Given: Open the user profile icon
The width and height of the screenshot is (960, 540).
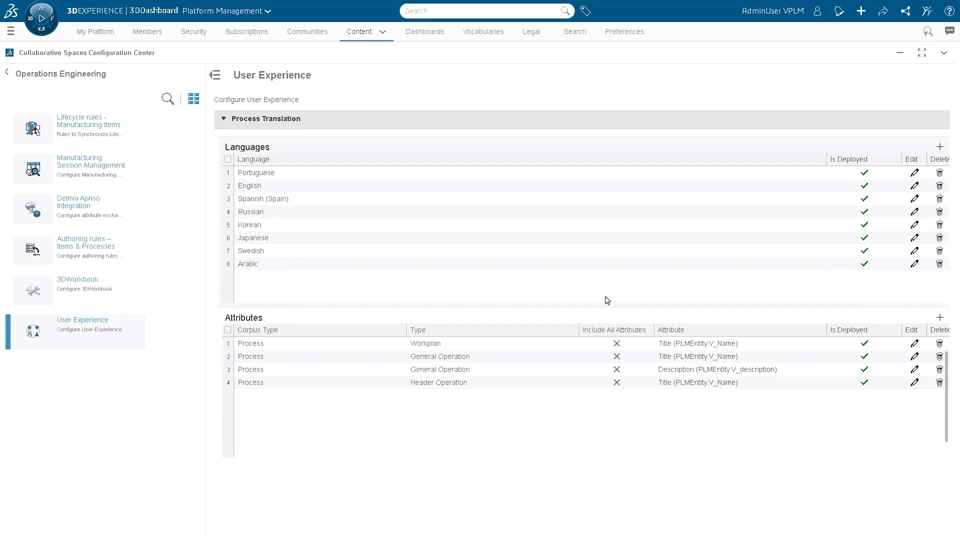Looking at the screenshot, I should click(817, 11).
